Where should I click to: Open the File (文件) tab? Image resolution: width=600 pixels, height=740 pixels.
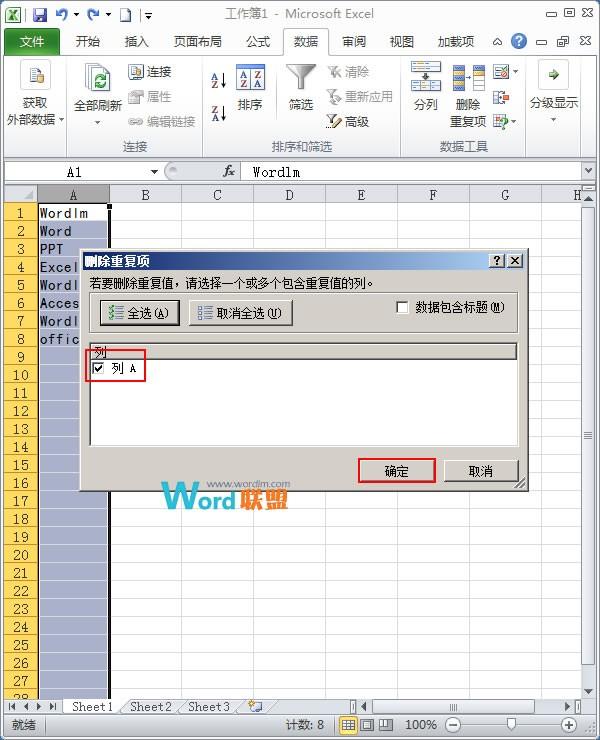tap(32, 42)
